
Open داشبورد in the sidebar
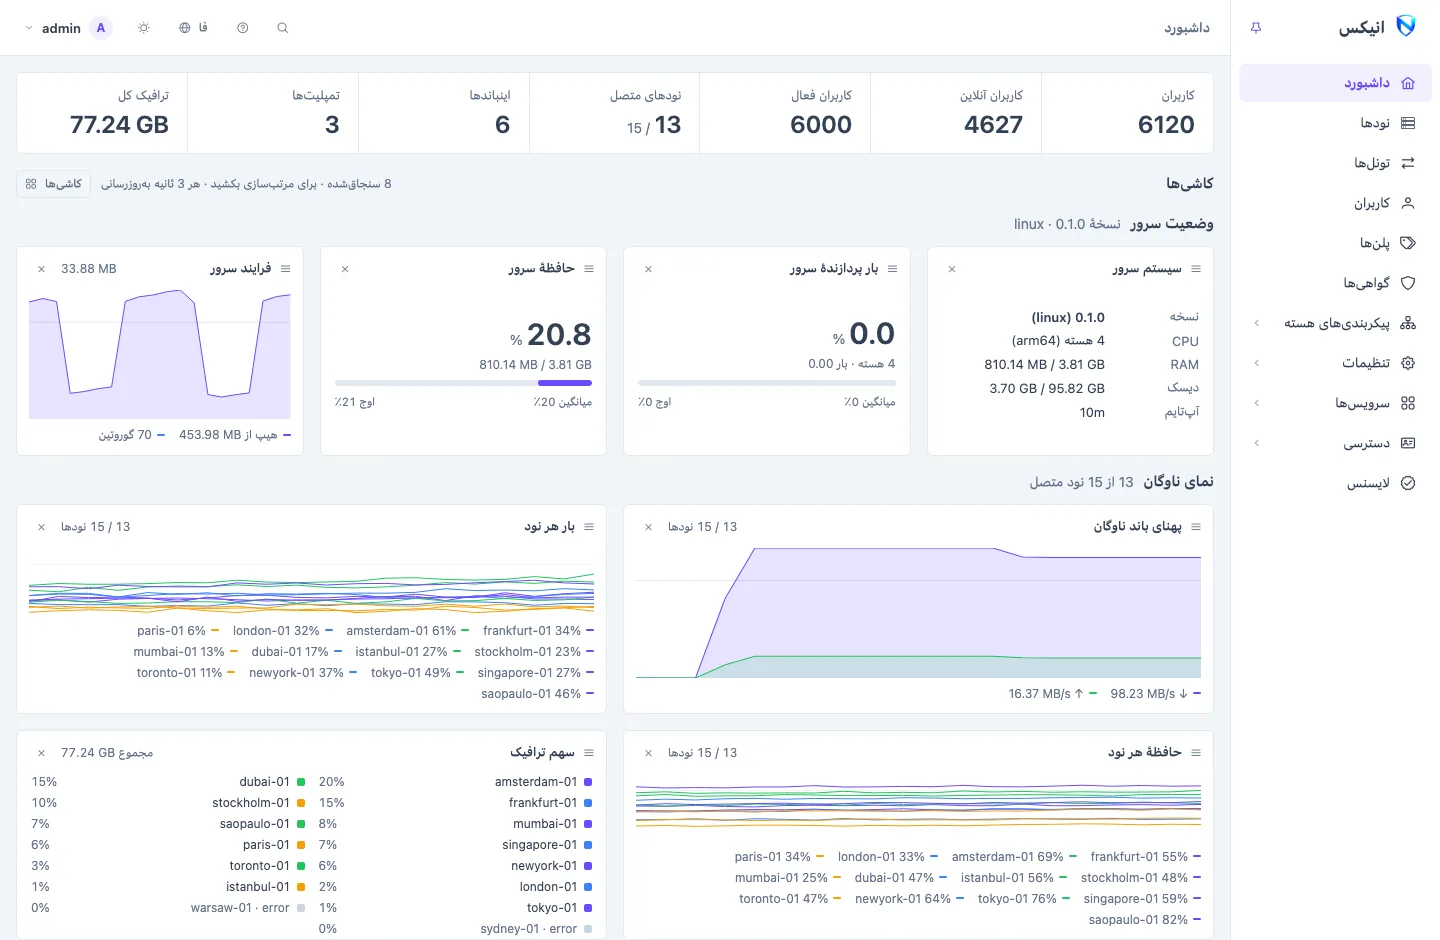[1335, 83]
